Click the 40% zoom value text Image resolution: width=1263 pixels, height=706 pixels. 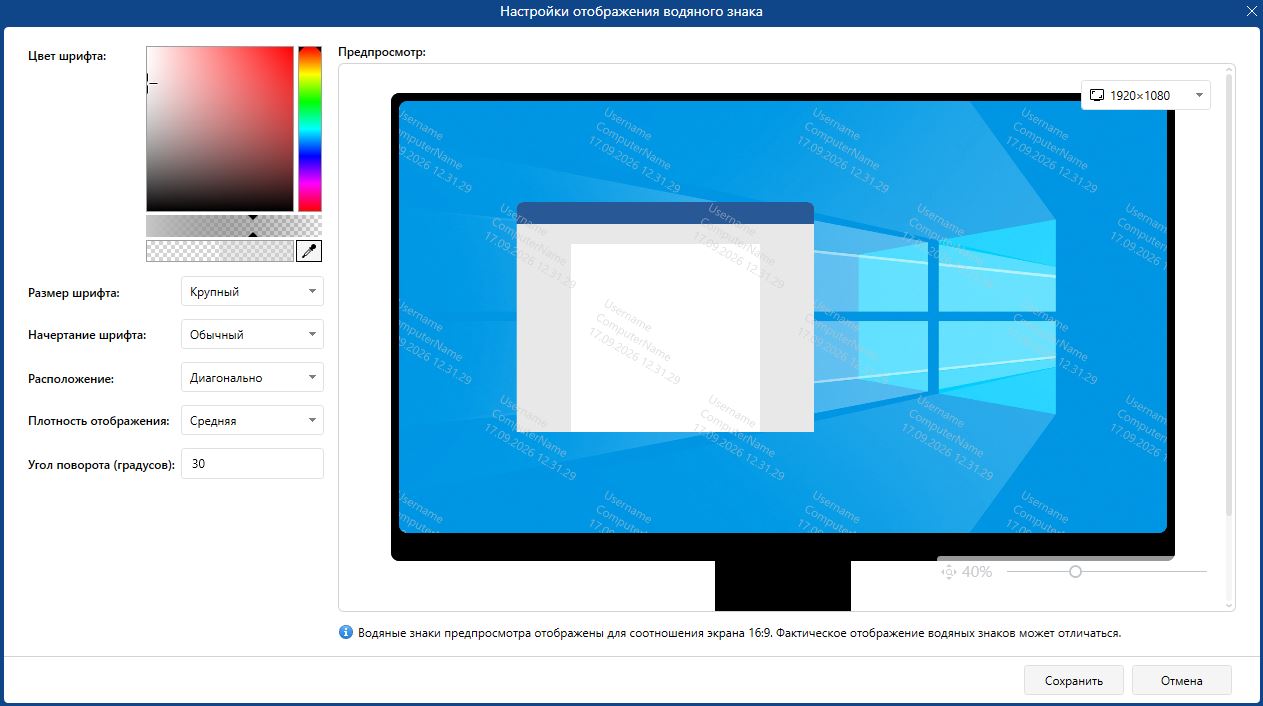(977, 572)
